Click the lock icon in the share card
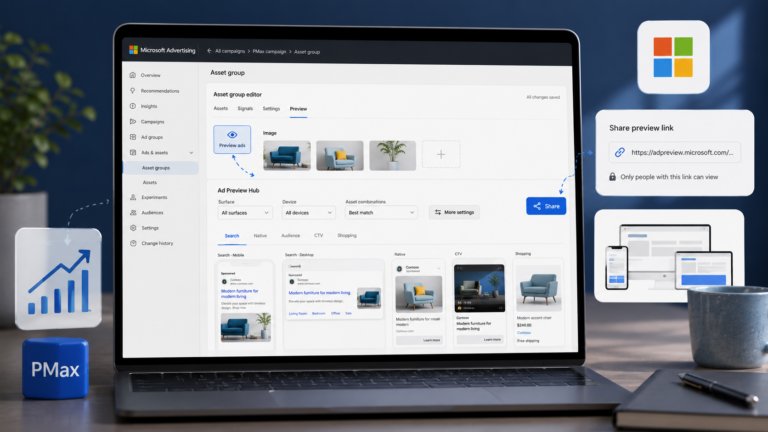The height and width of the screenshot is (432, 768). click(x=612, y=177)
